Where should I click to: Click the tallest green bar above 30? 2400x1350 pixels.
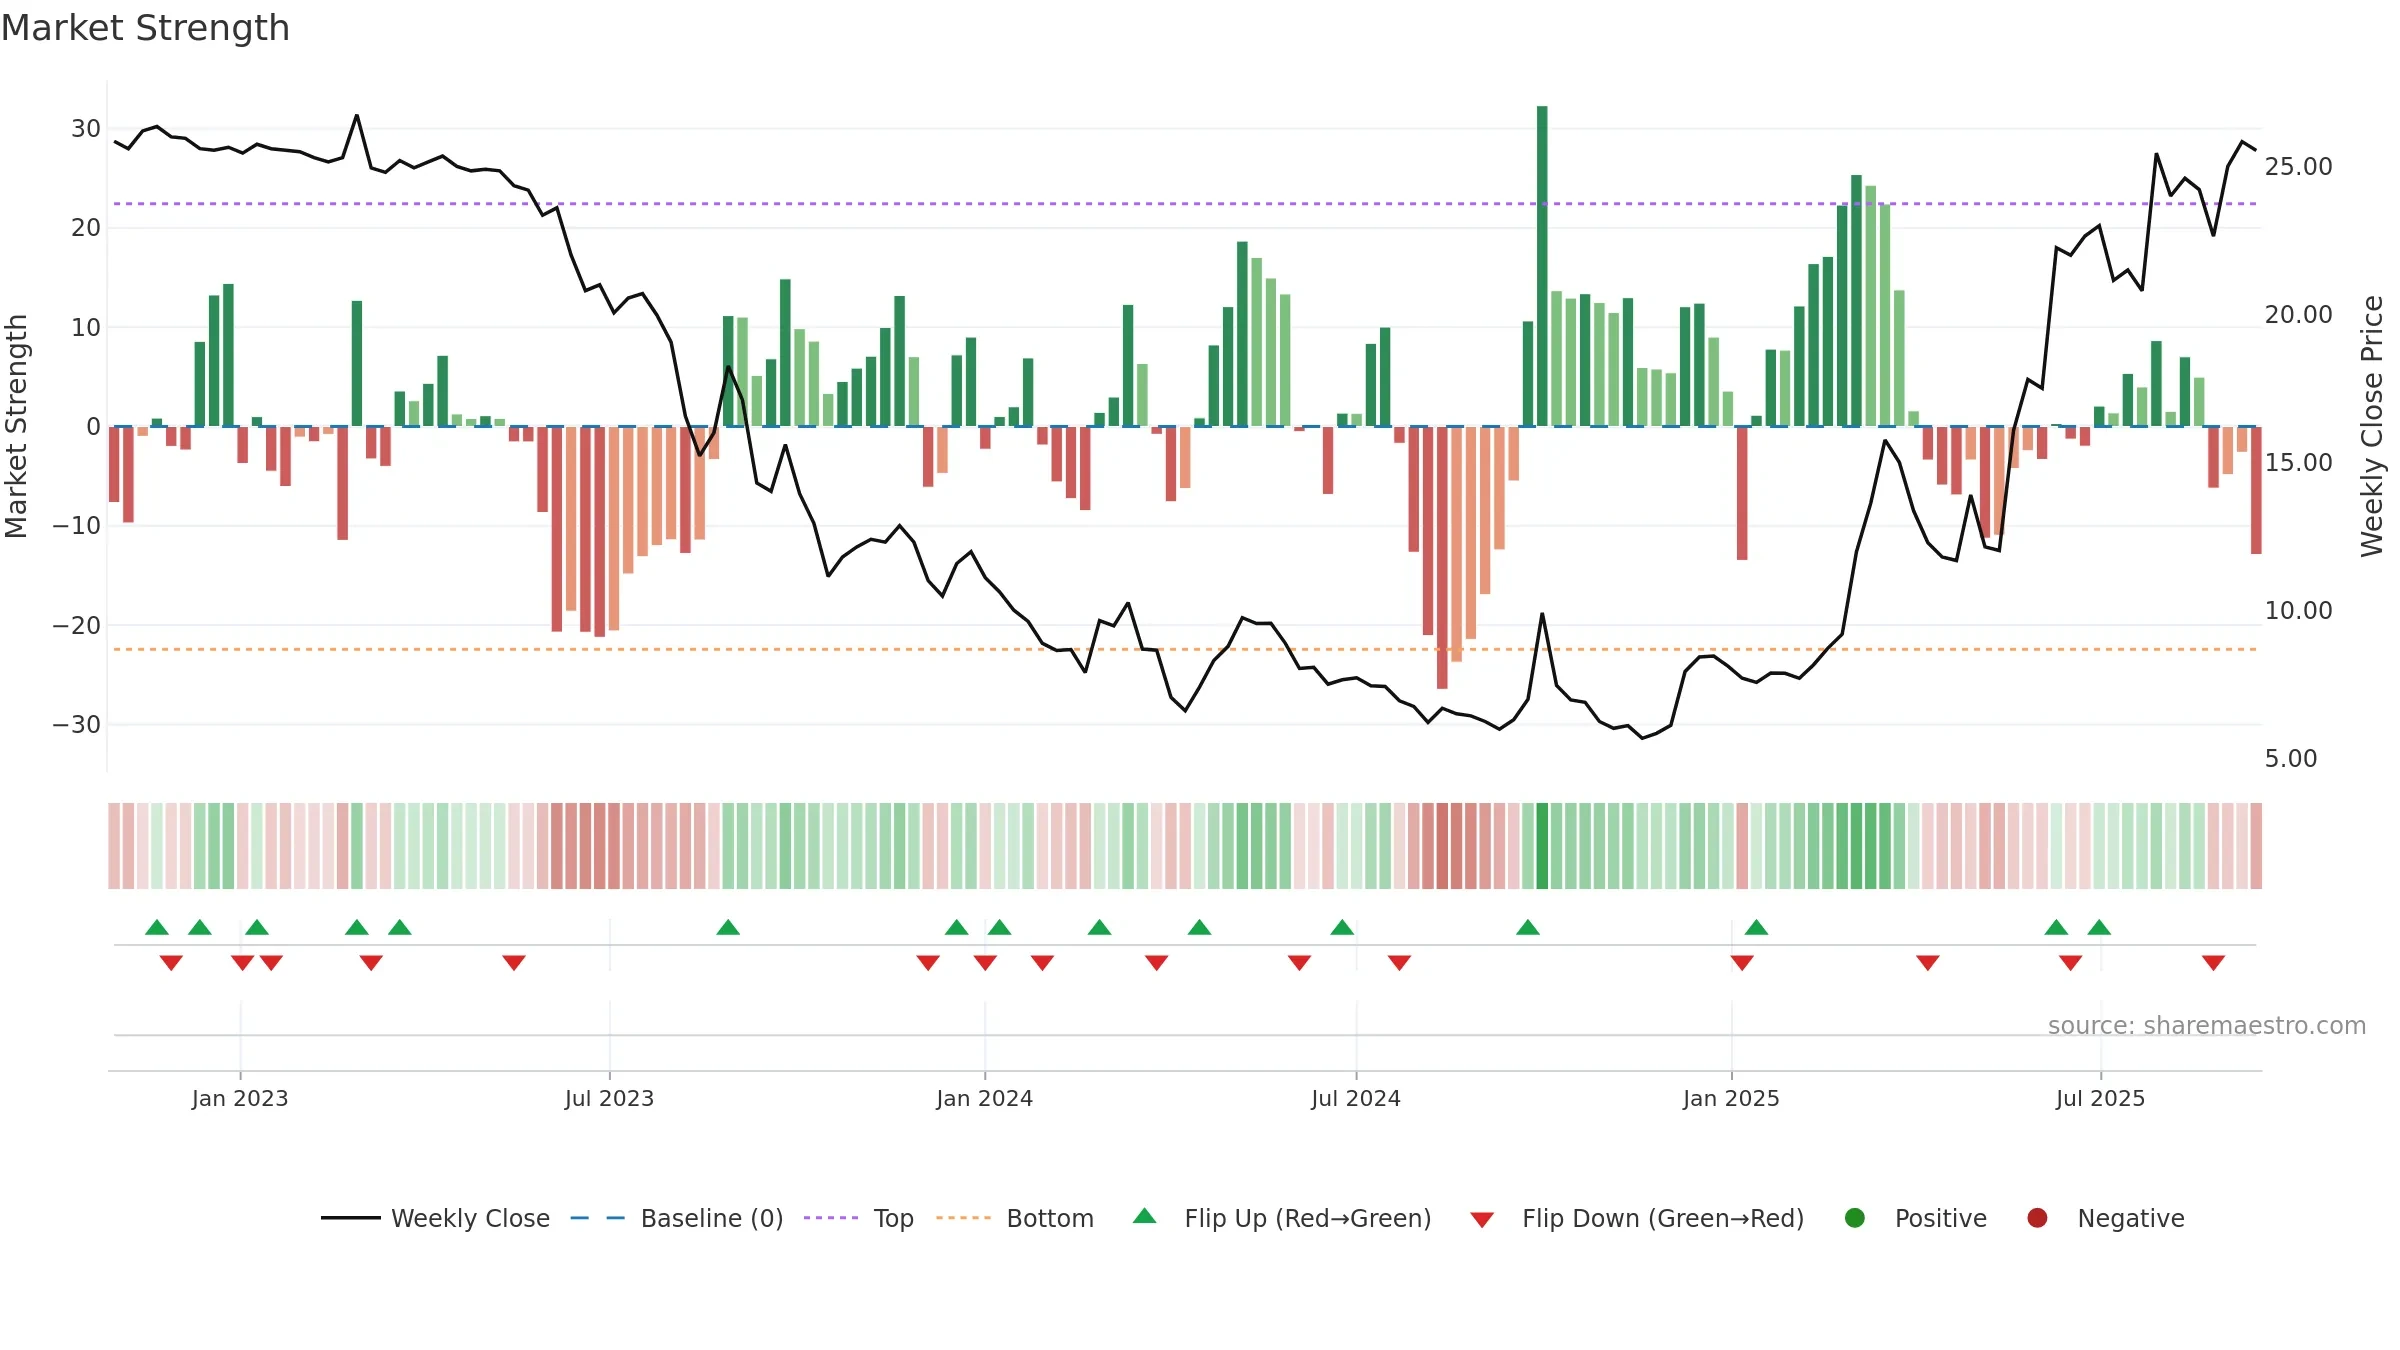[x=1542, y=266]
